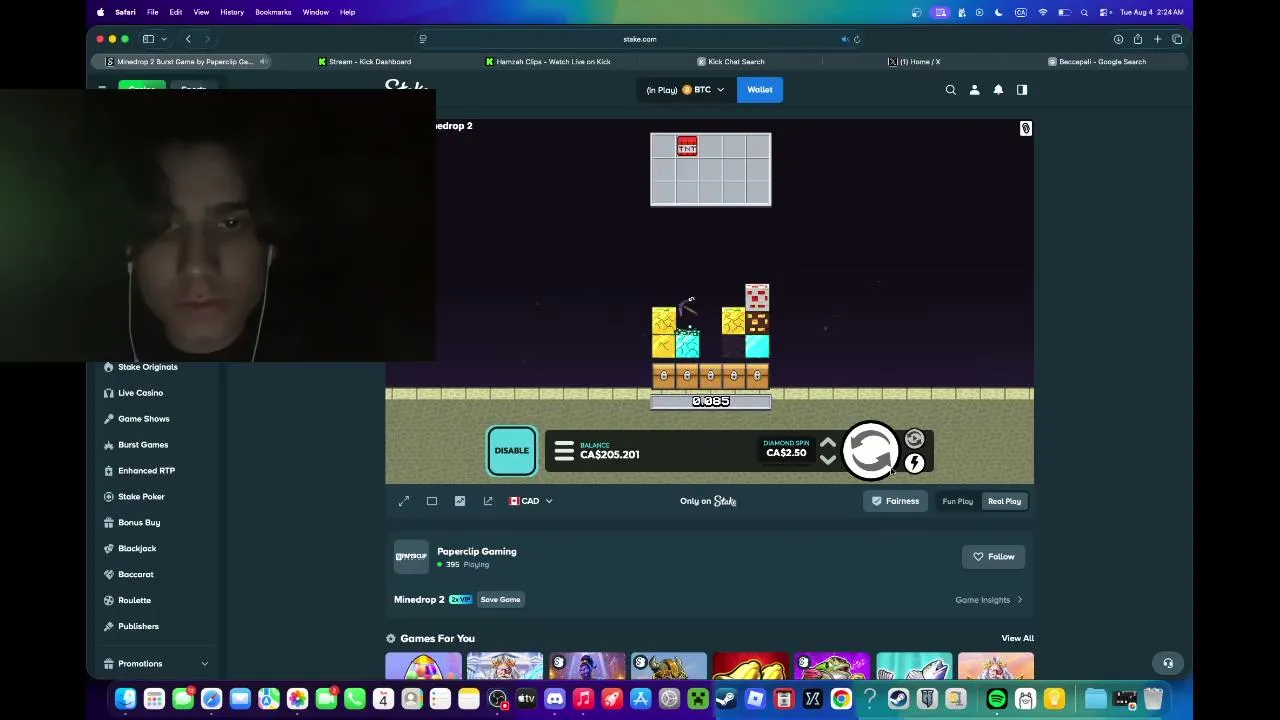Viewport: 1280px width, 720px height.
Task: Open Discord from the Dock
Action: tap(555, 699)
